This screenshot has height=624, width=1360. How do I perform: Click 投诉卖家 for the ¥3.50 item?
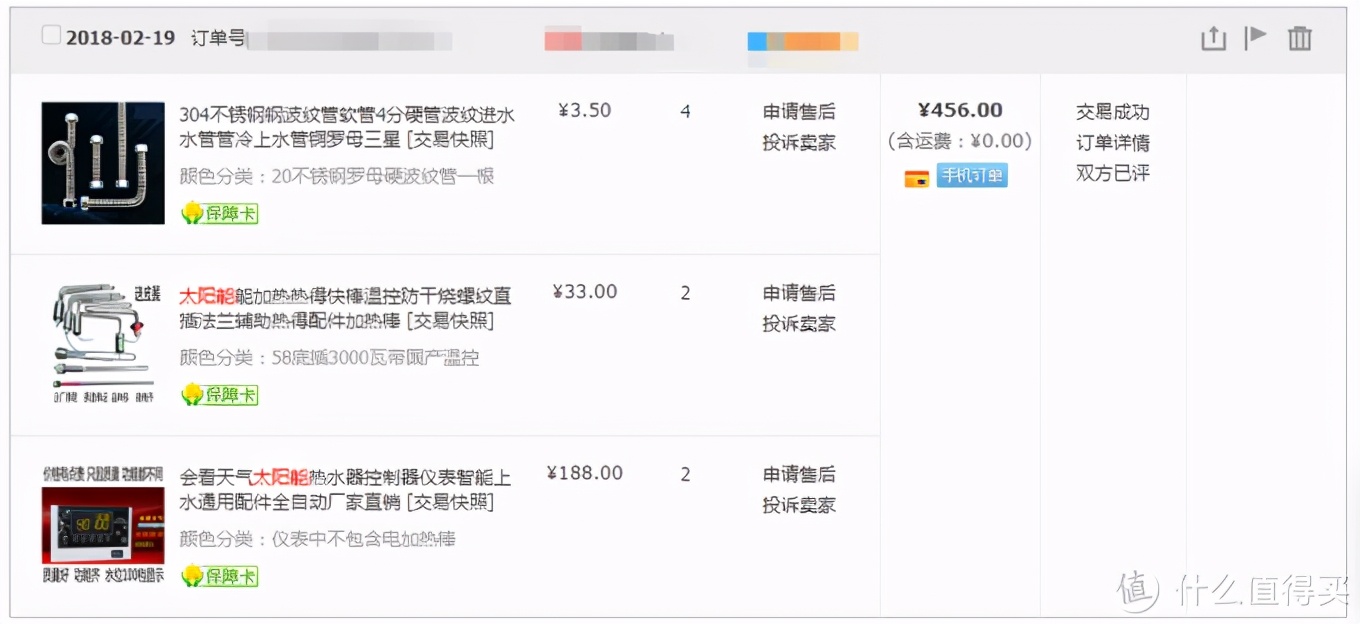pos(799,143)
